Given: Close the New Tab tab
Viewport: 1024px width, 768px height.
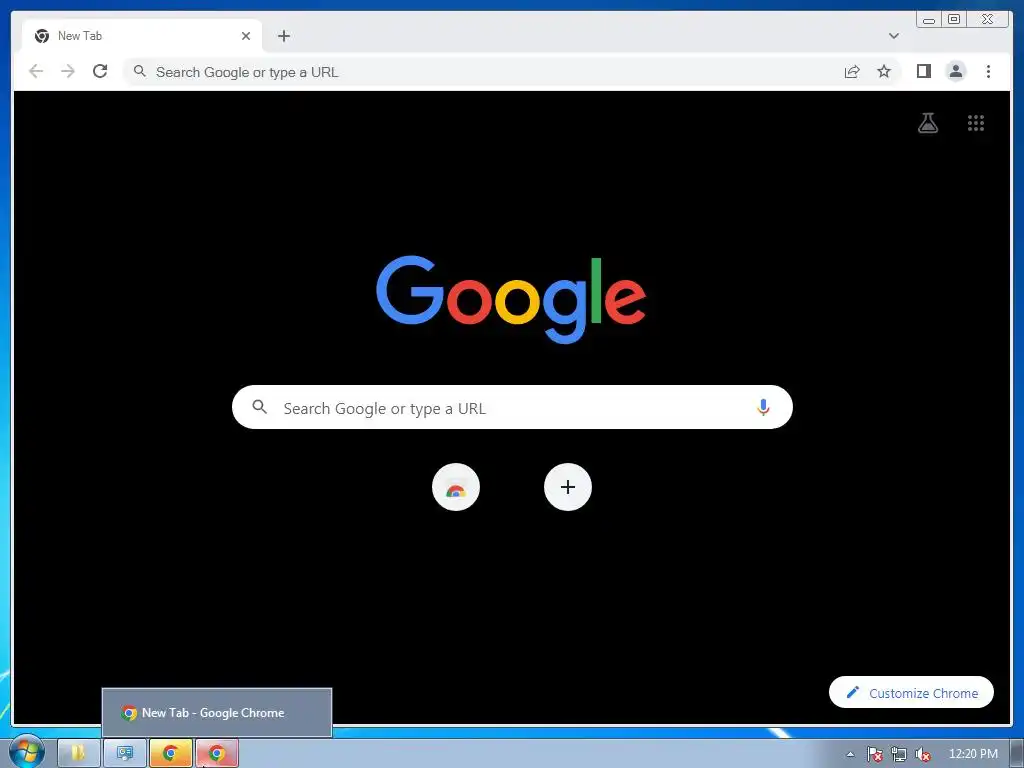Looking at the screenshot, I should tap(246, 36).
